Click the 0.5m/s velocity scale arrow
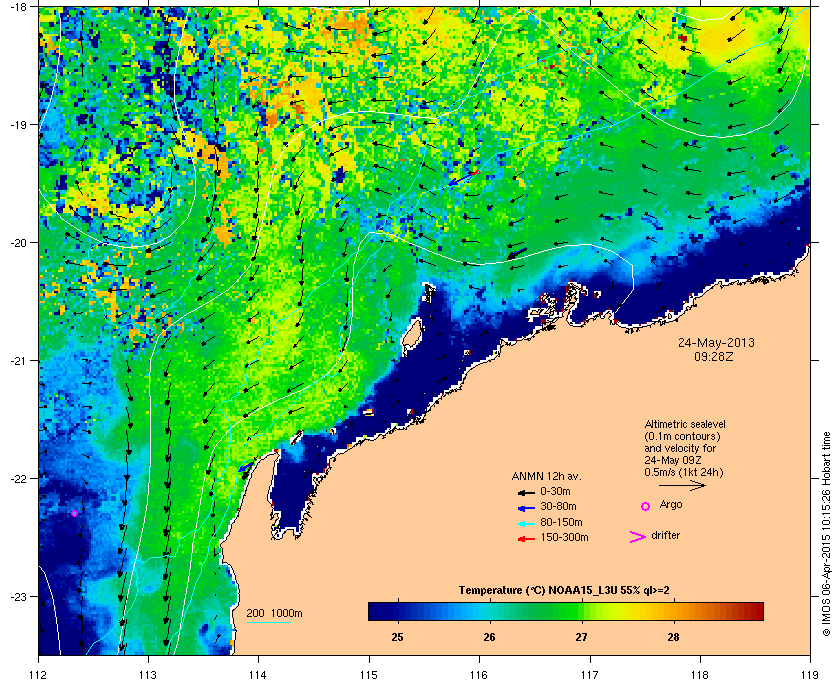The width and height of the screenshot is (840, 680). (x=682, y=486)
